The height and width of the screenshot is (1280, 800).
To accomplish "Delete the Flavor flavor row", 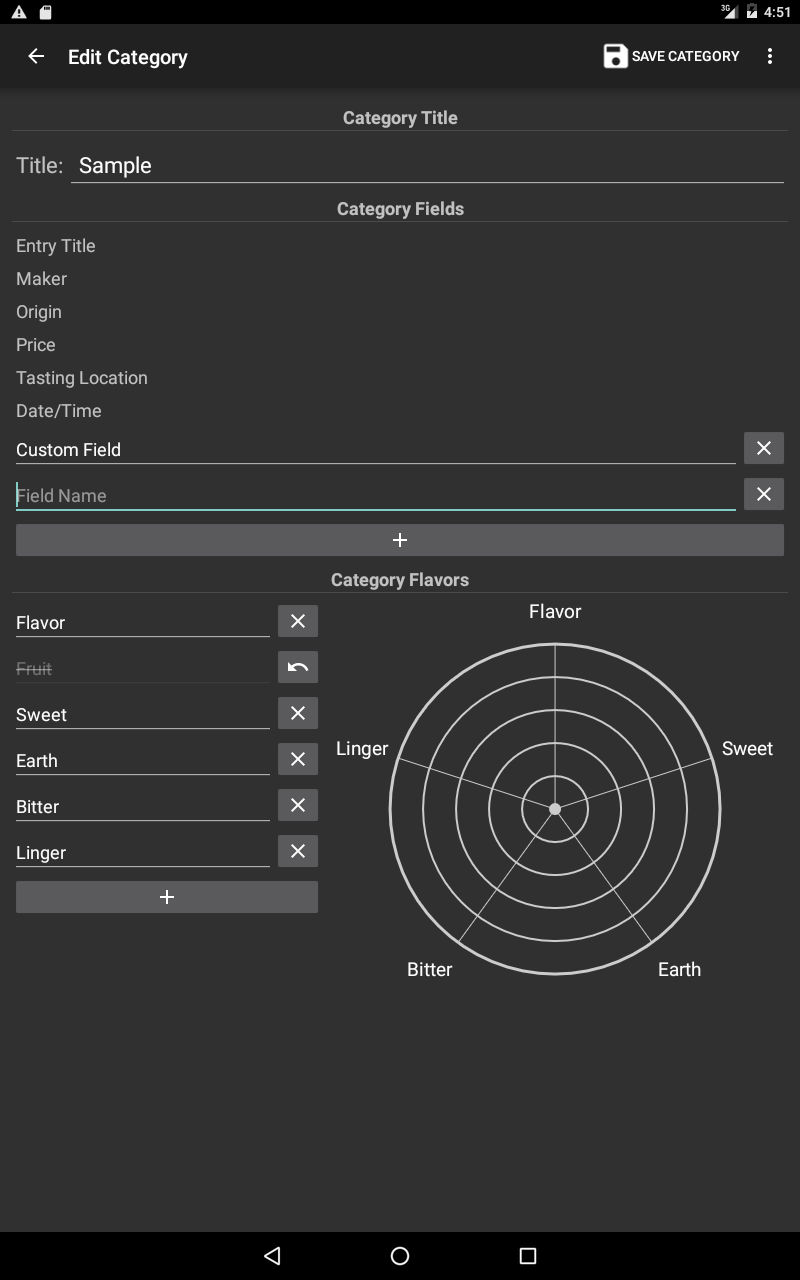I will [x=297, y=622].
